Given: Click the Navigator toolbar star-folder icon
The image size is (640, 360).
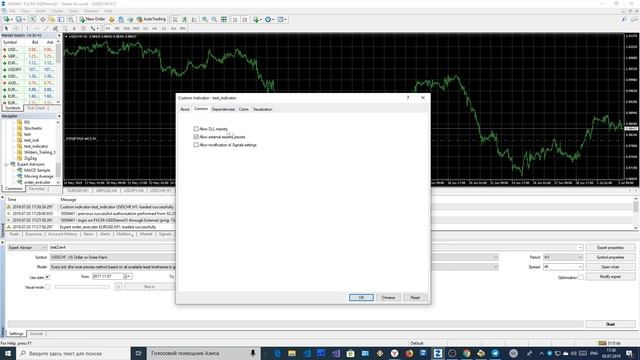Looking at the screenshot, I should pos(51,19).
